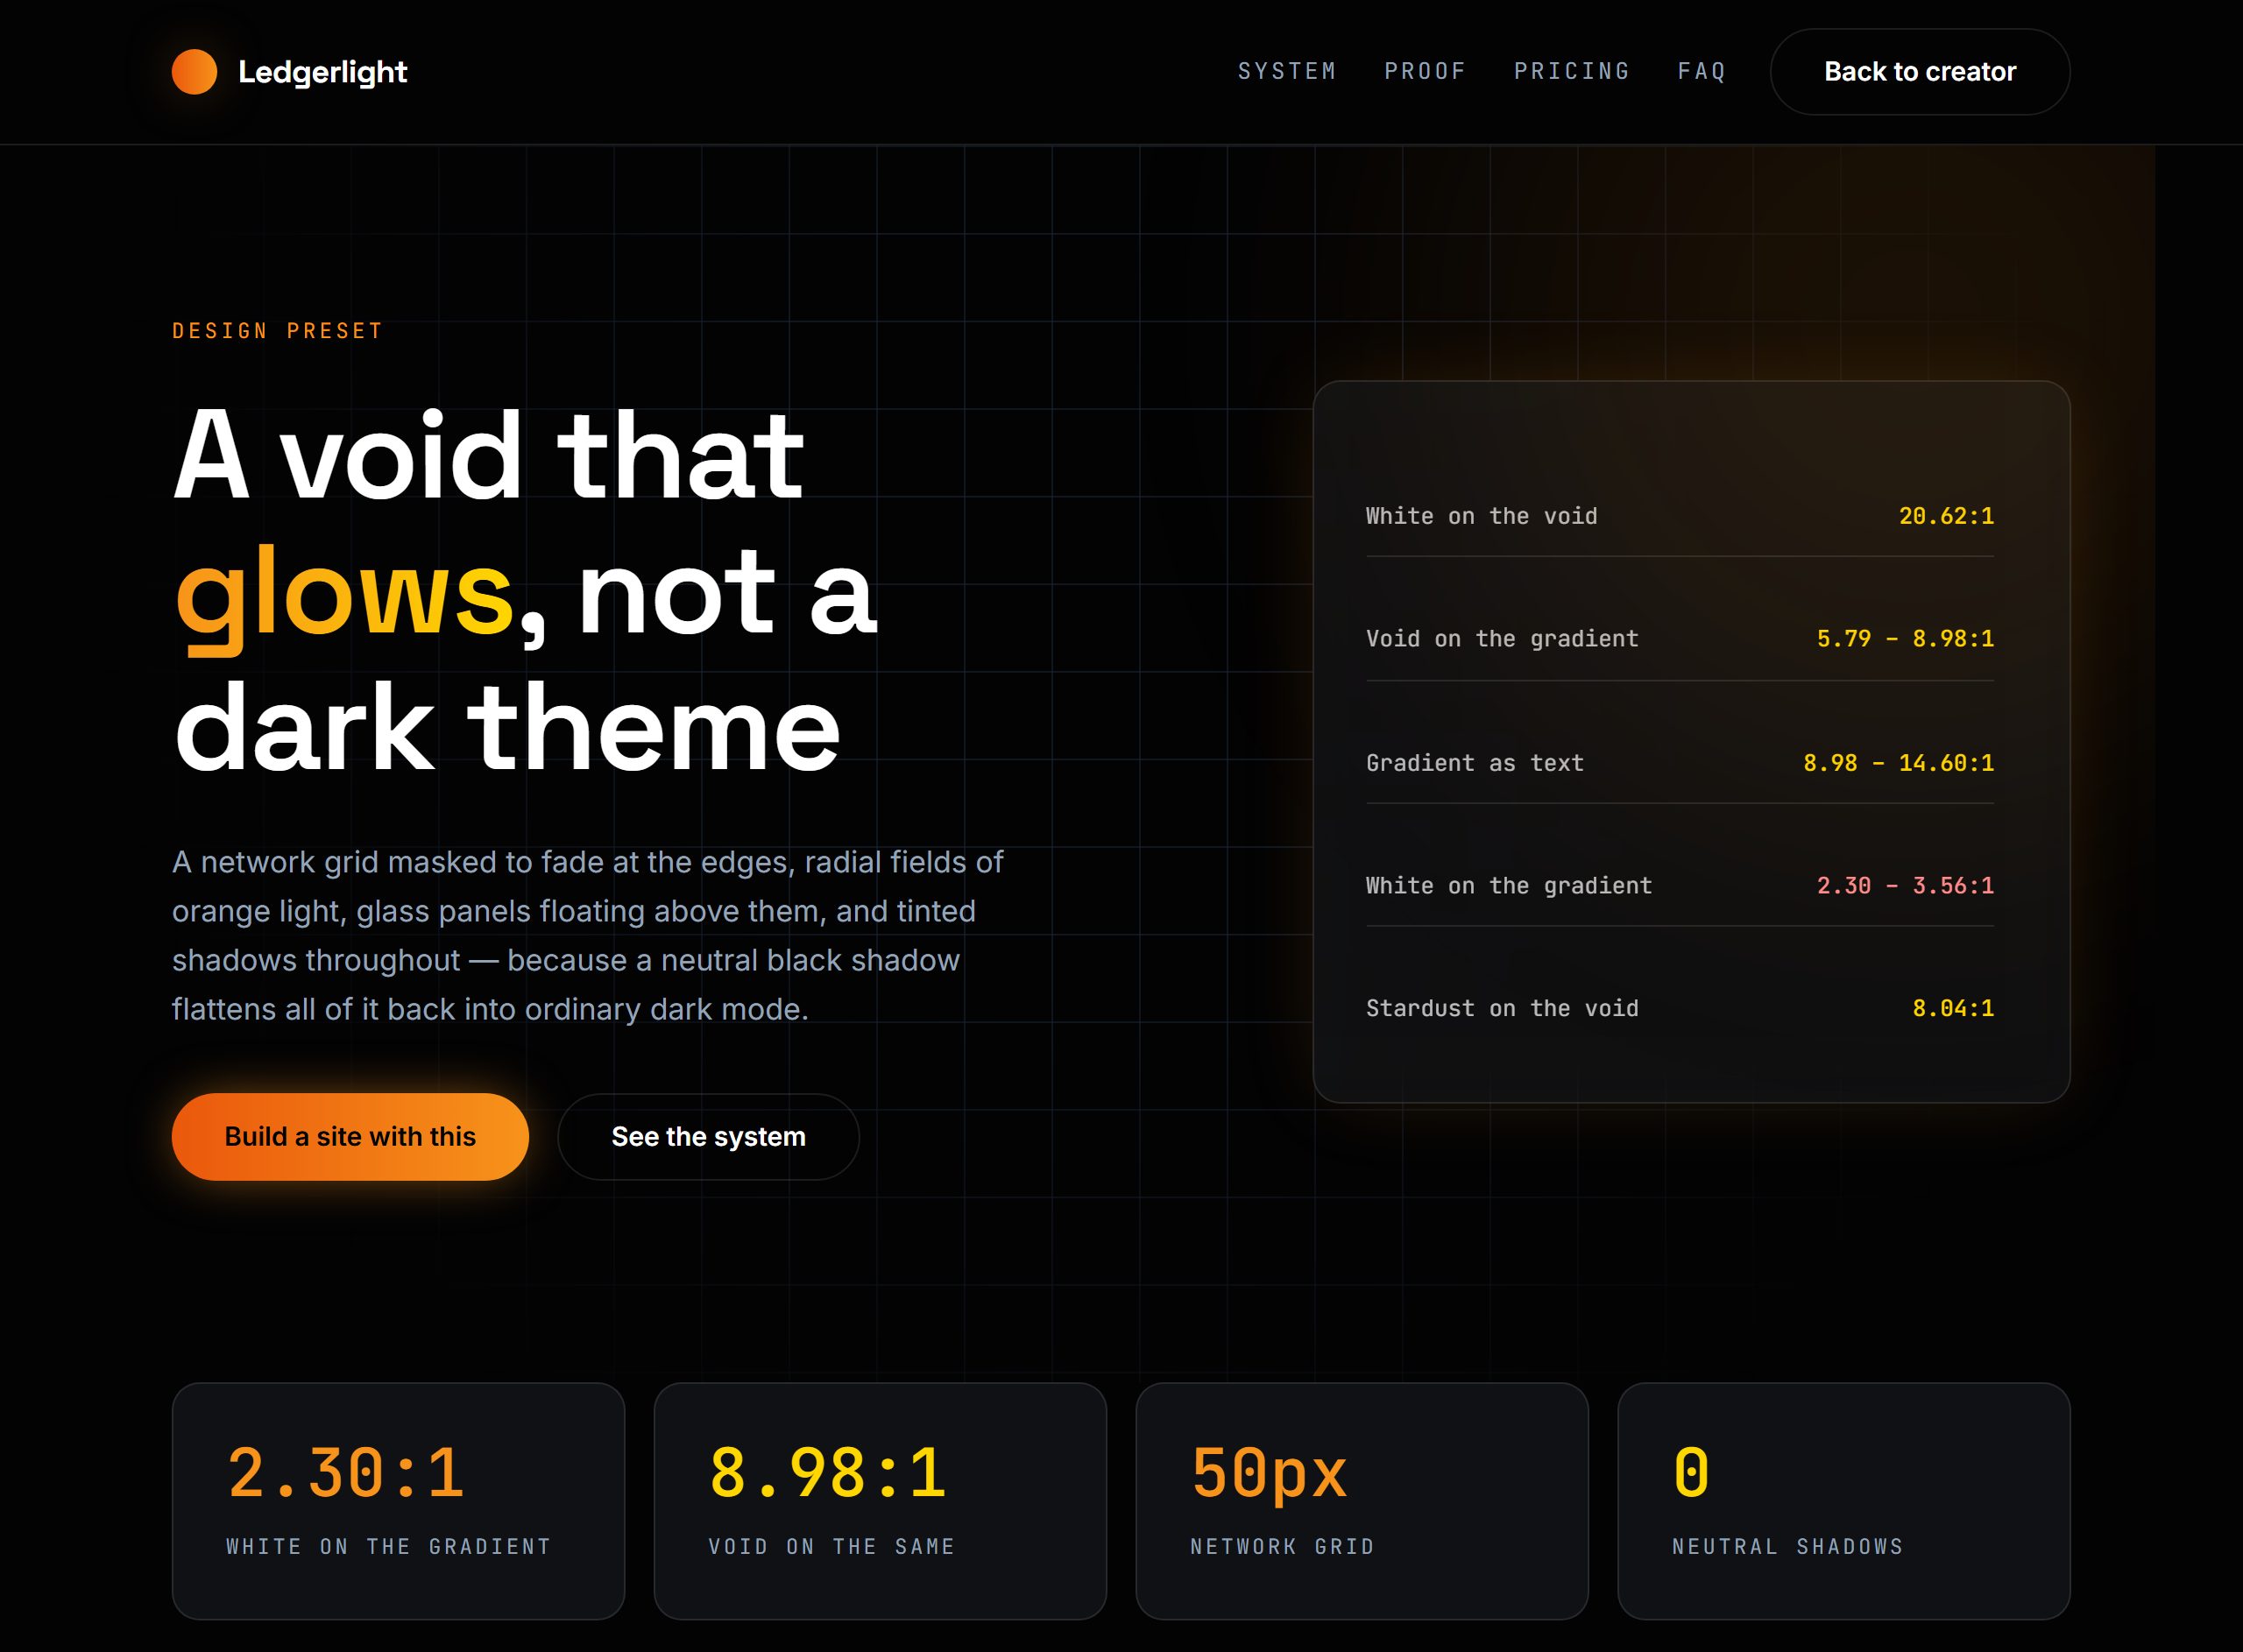Click the Back to creator button
Image resolution: width=2243 pixels, height=1652 pixels.
pos(1919,72)
